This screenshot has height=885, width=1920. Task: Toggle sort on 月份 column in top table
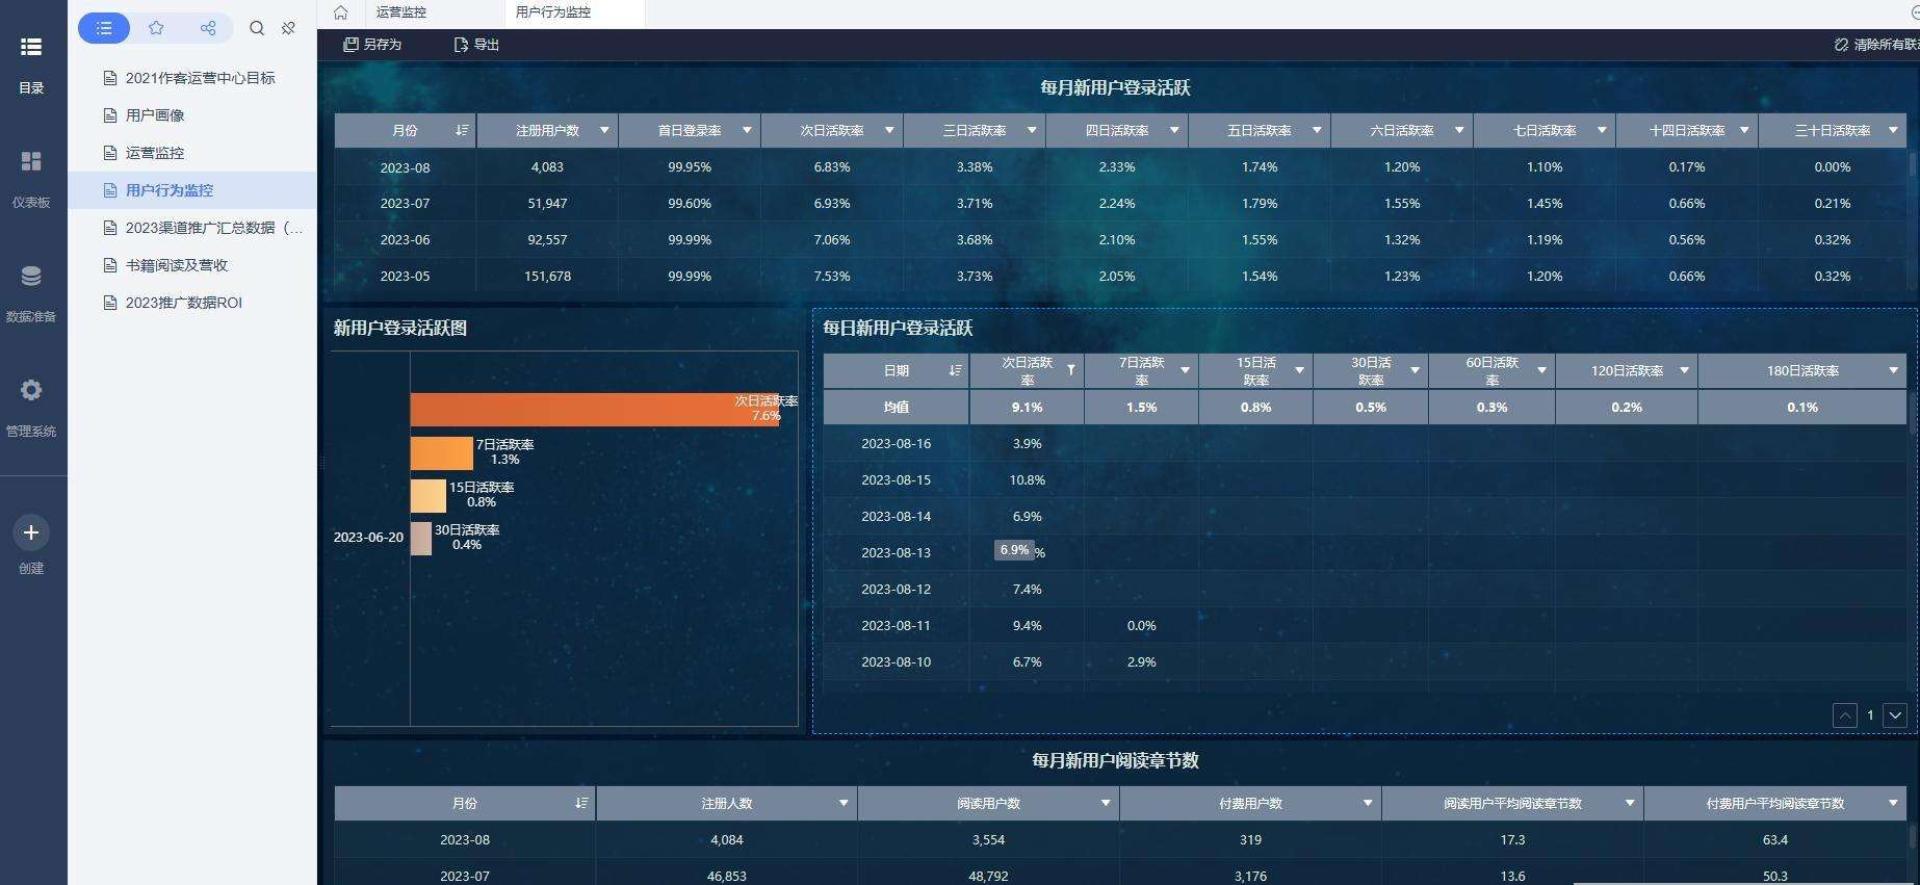coord(461,131)
